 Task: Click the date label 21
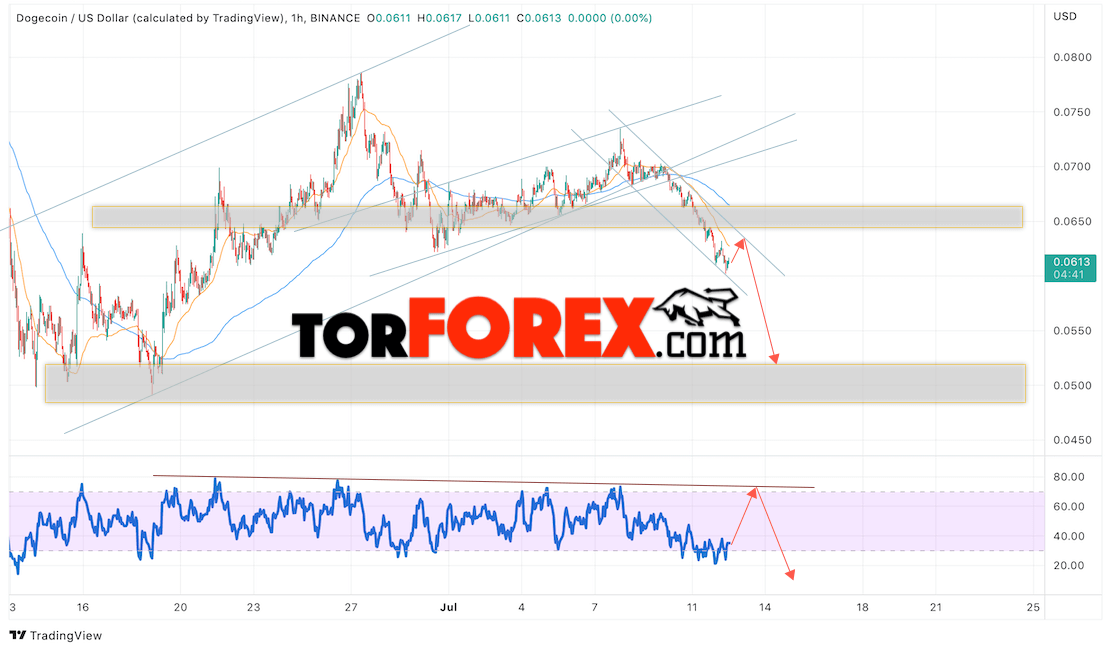pos(936,607)
